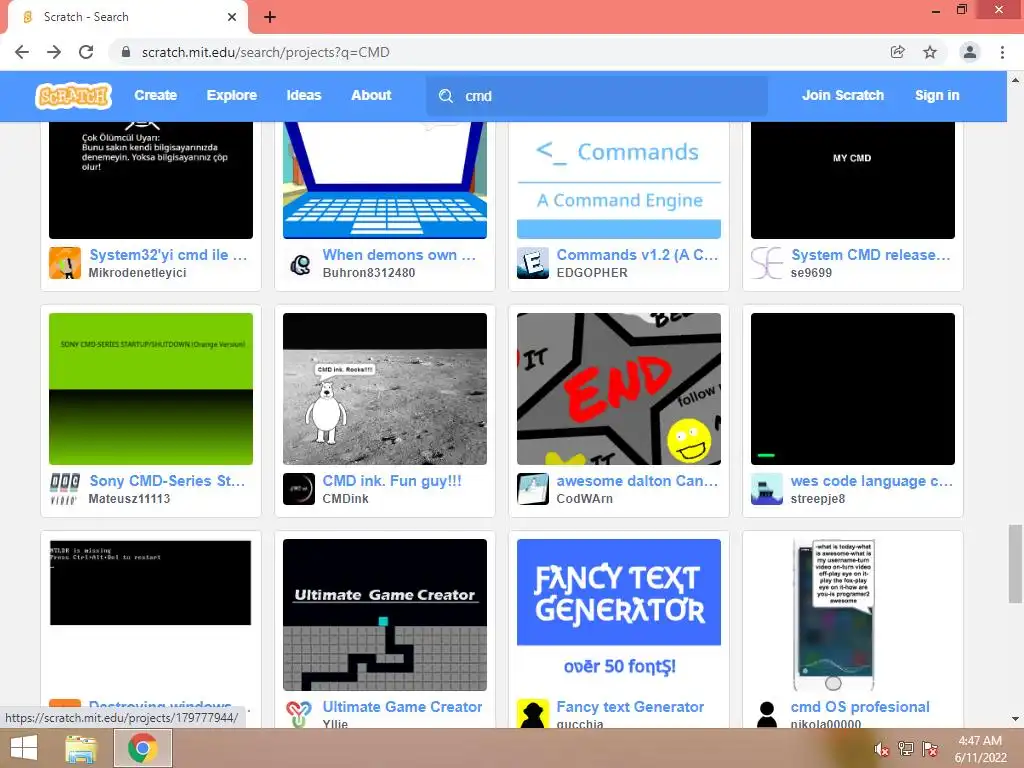The height and width of the screenshot is (768, 1024).
Task: Reload the page
Action: click(x=86, y=52)
